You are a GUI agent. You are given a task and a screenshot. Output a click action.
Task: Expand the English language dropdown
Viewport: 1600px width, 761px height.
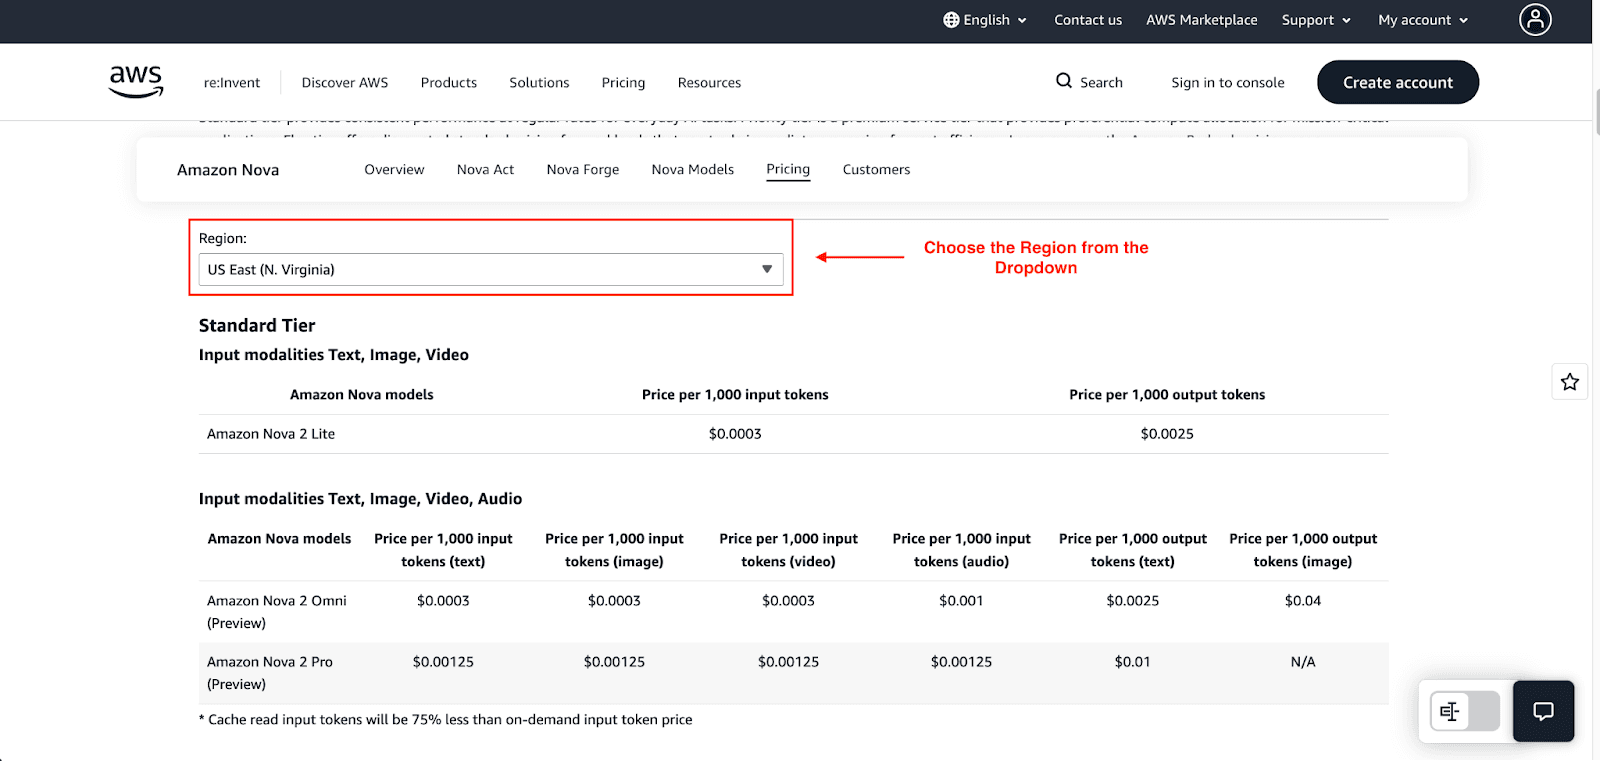pyautogui.click(x=985, y=20)
